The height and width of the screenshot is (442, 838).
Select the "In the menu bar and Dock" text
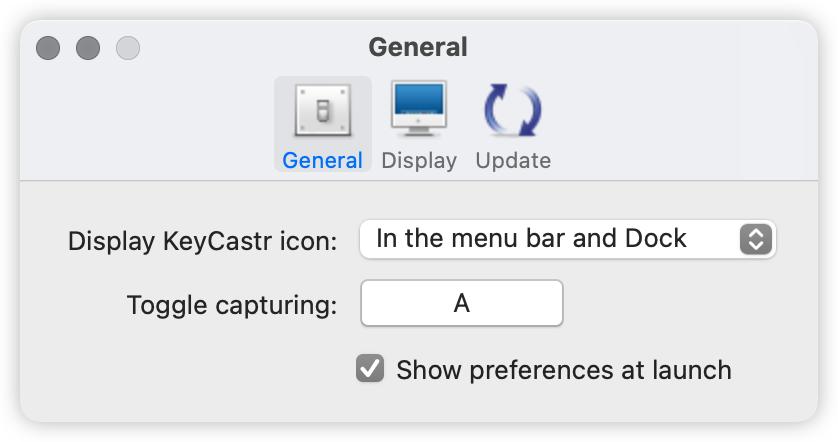(x=531, y=239)
